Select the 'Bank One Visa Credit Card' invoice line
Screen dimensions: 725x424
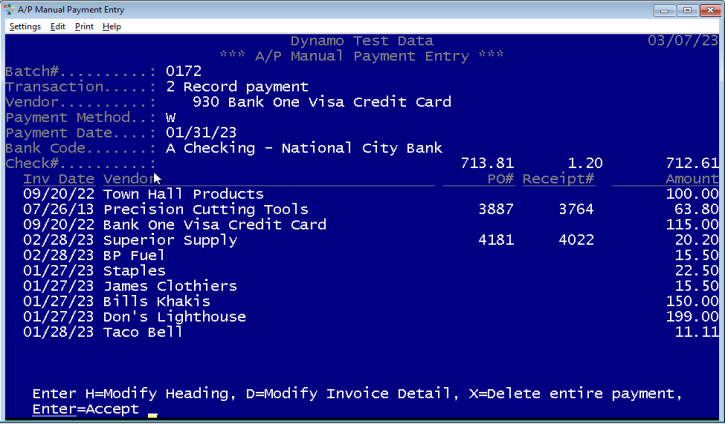click(x=371, y=225)
